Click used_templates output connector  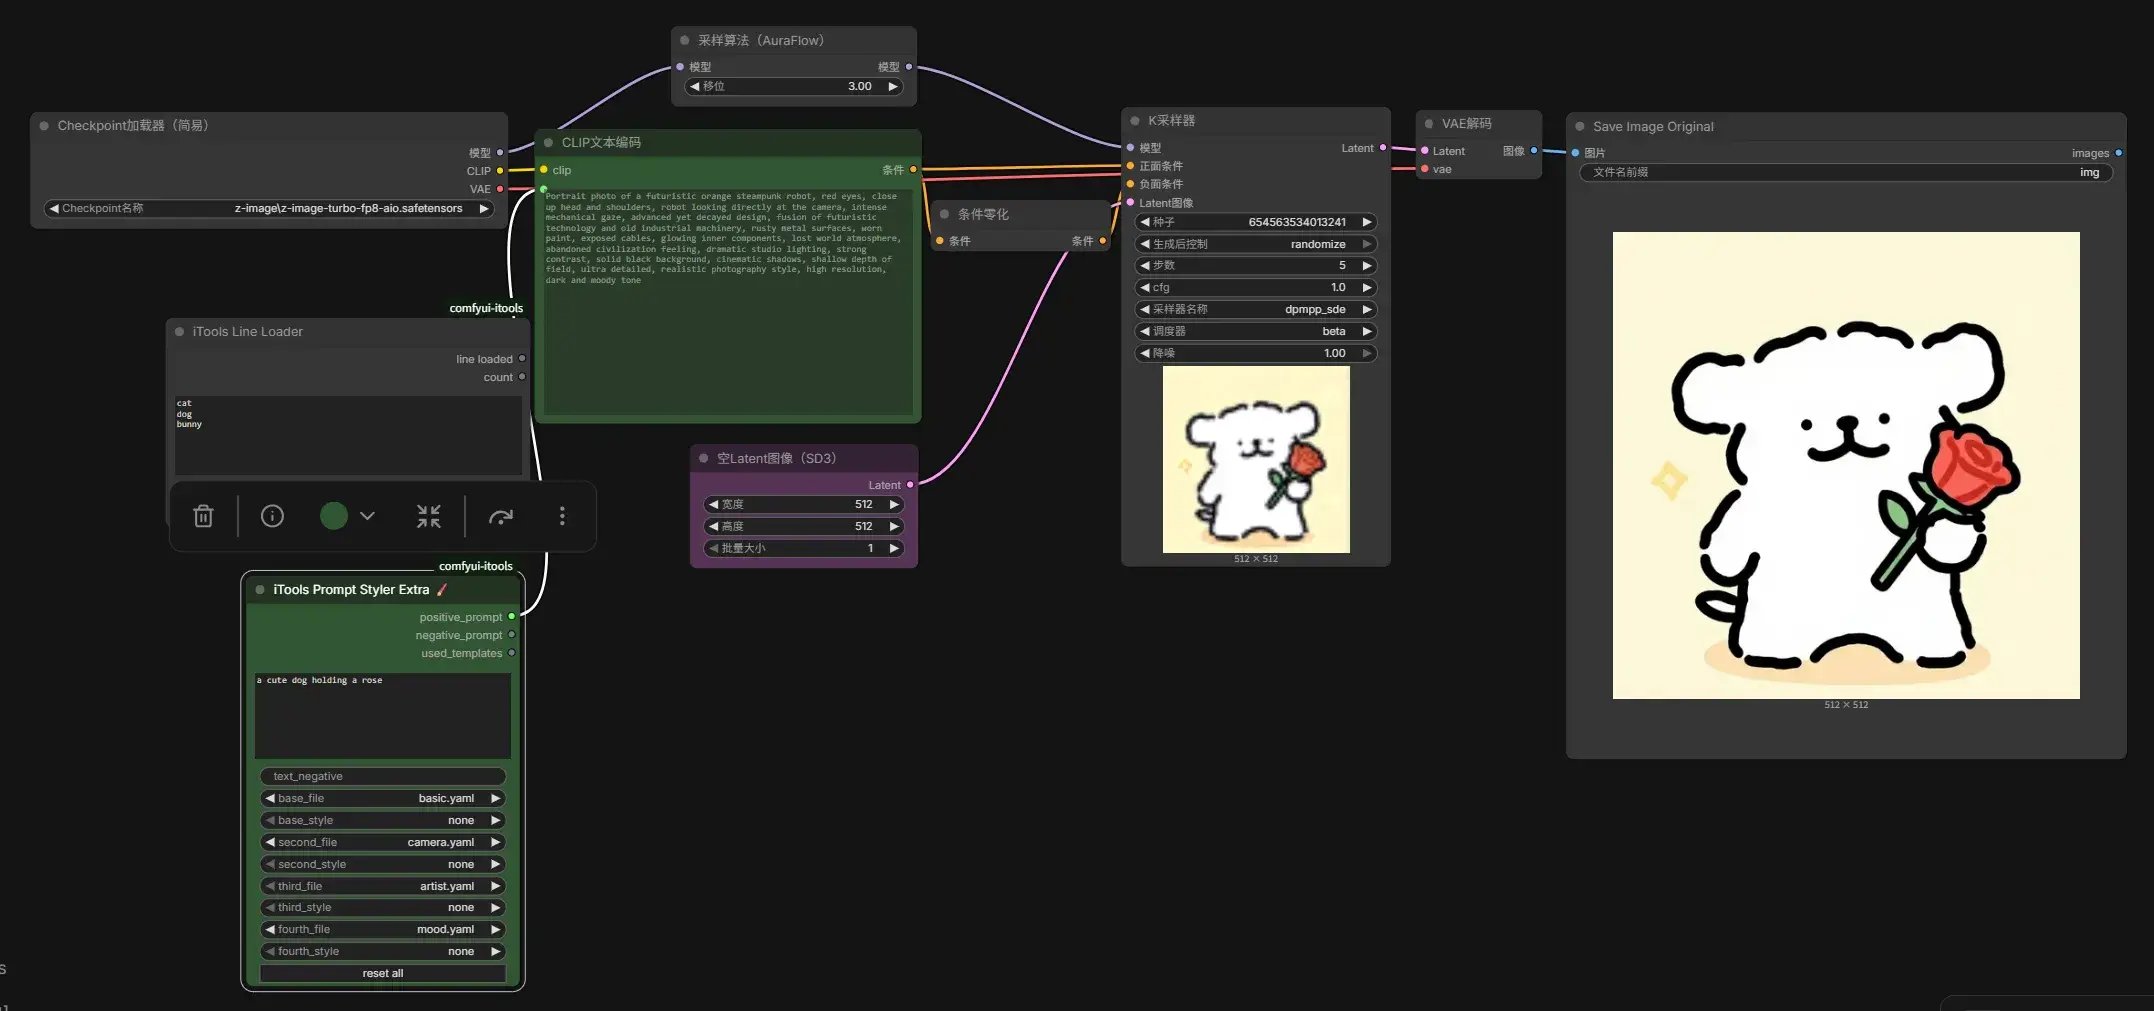point(512,653)
